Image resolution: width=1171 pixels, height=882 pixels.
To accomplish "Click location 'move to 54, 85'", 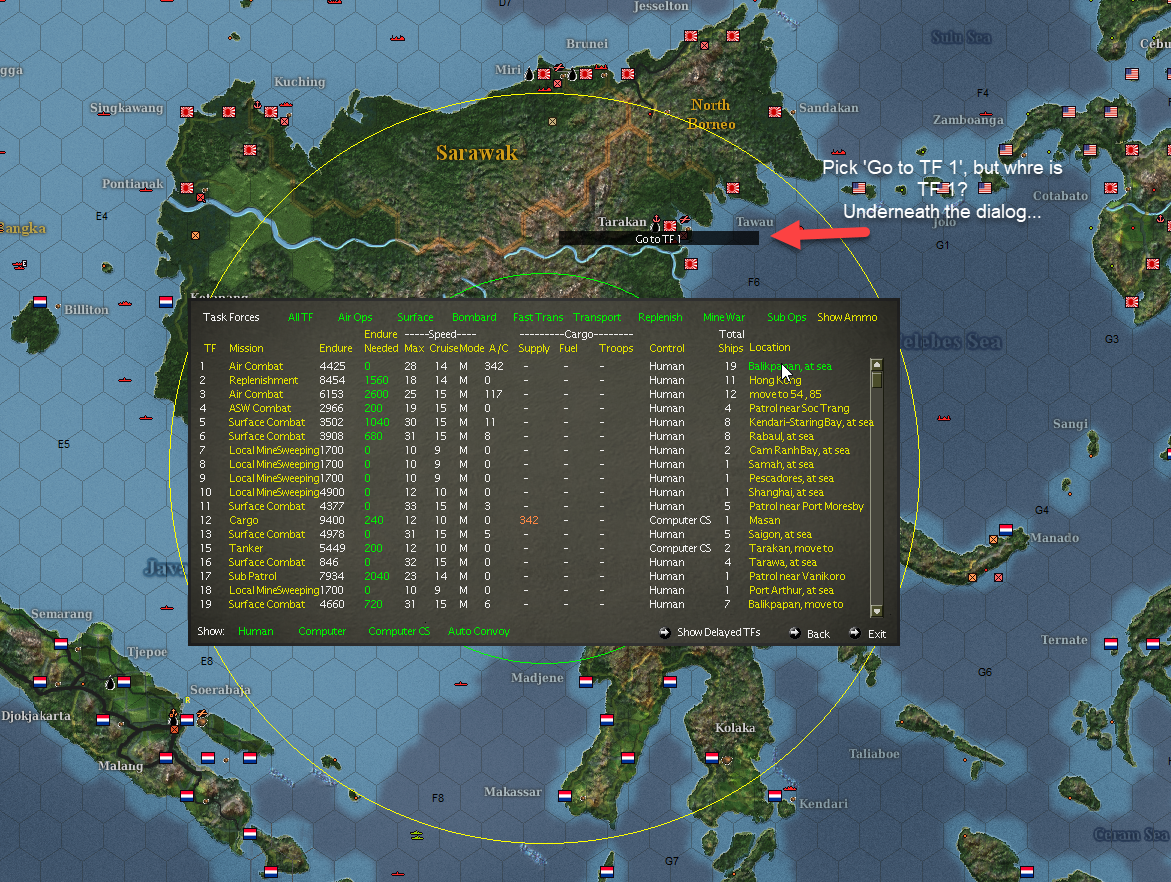I will pos(785,394).
